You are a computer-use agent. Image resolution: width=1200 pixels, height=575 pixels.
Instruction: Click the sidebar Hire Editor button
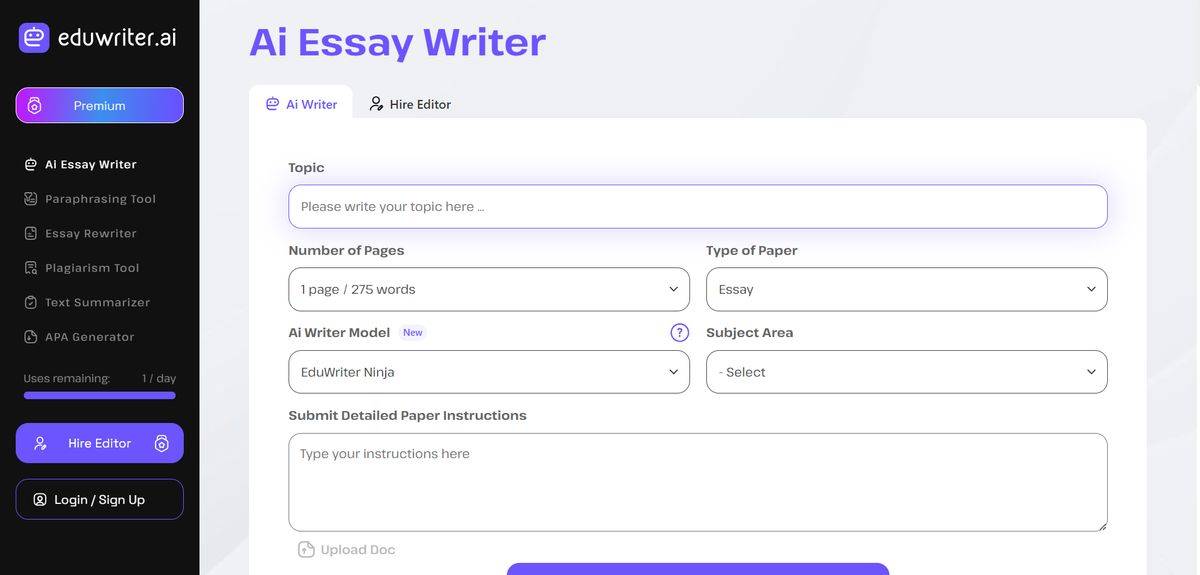[x=99, y=443]
